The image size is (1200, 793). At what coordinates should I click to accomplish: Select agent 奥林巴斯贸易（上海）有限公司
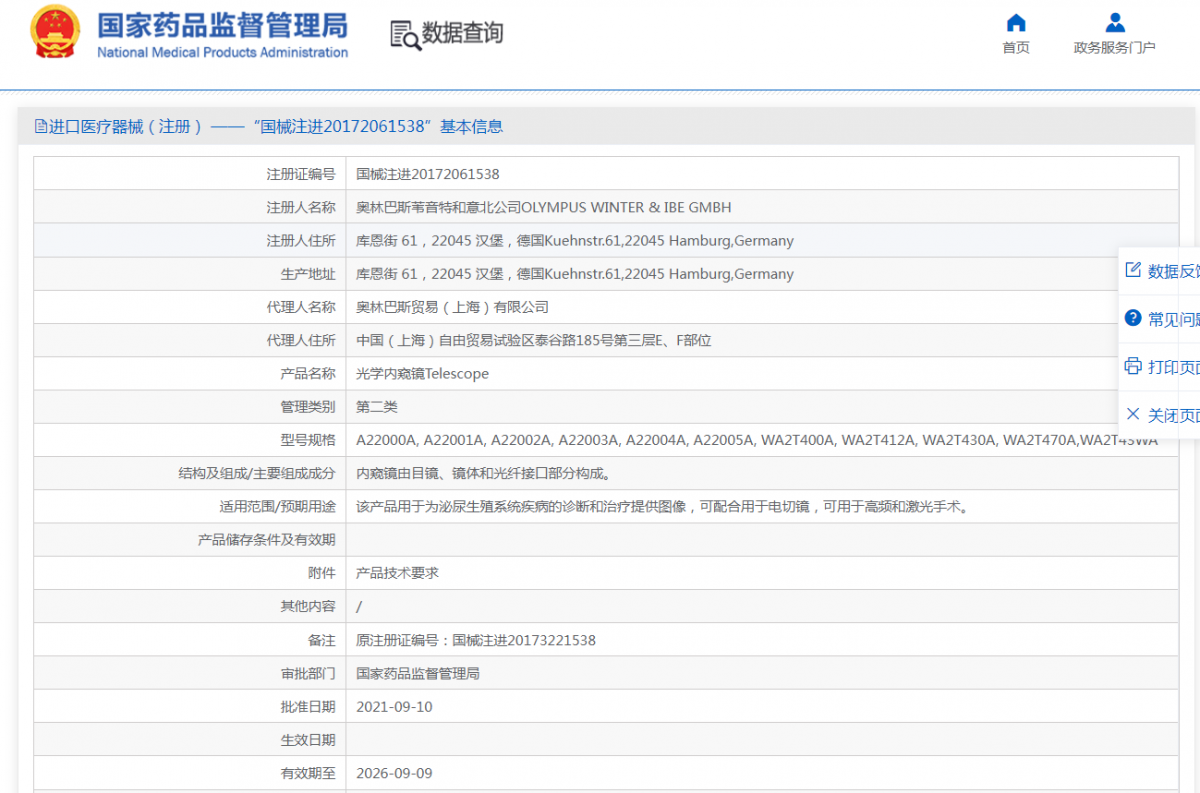[452, 307]
